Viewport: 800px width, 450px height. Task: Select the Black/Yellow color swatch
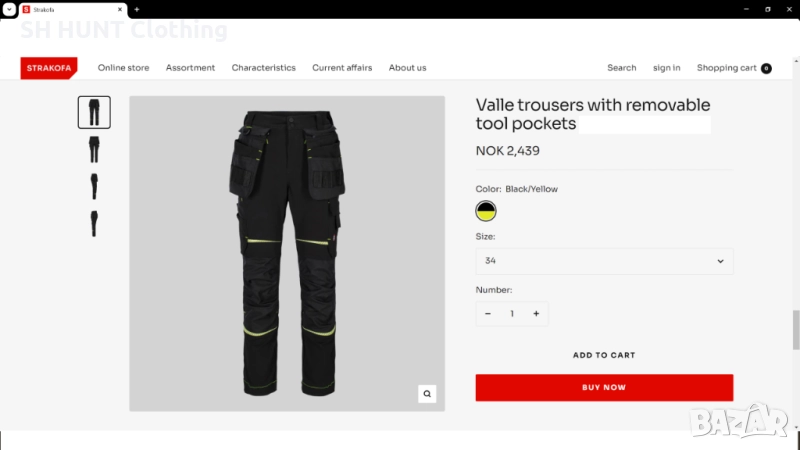(486, 211)
